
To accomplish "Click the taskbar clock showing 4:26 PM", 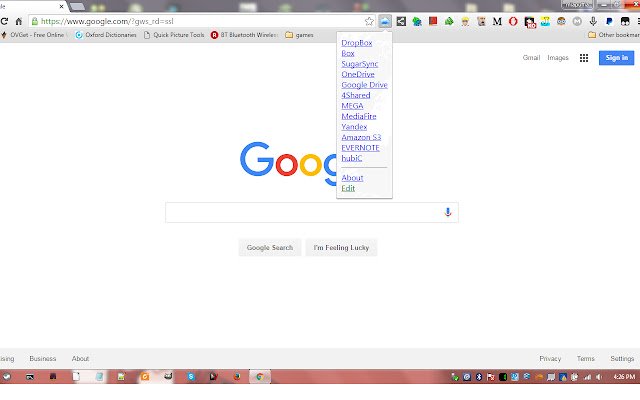I will [x=624, y=377].
